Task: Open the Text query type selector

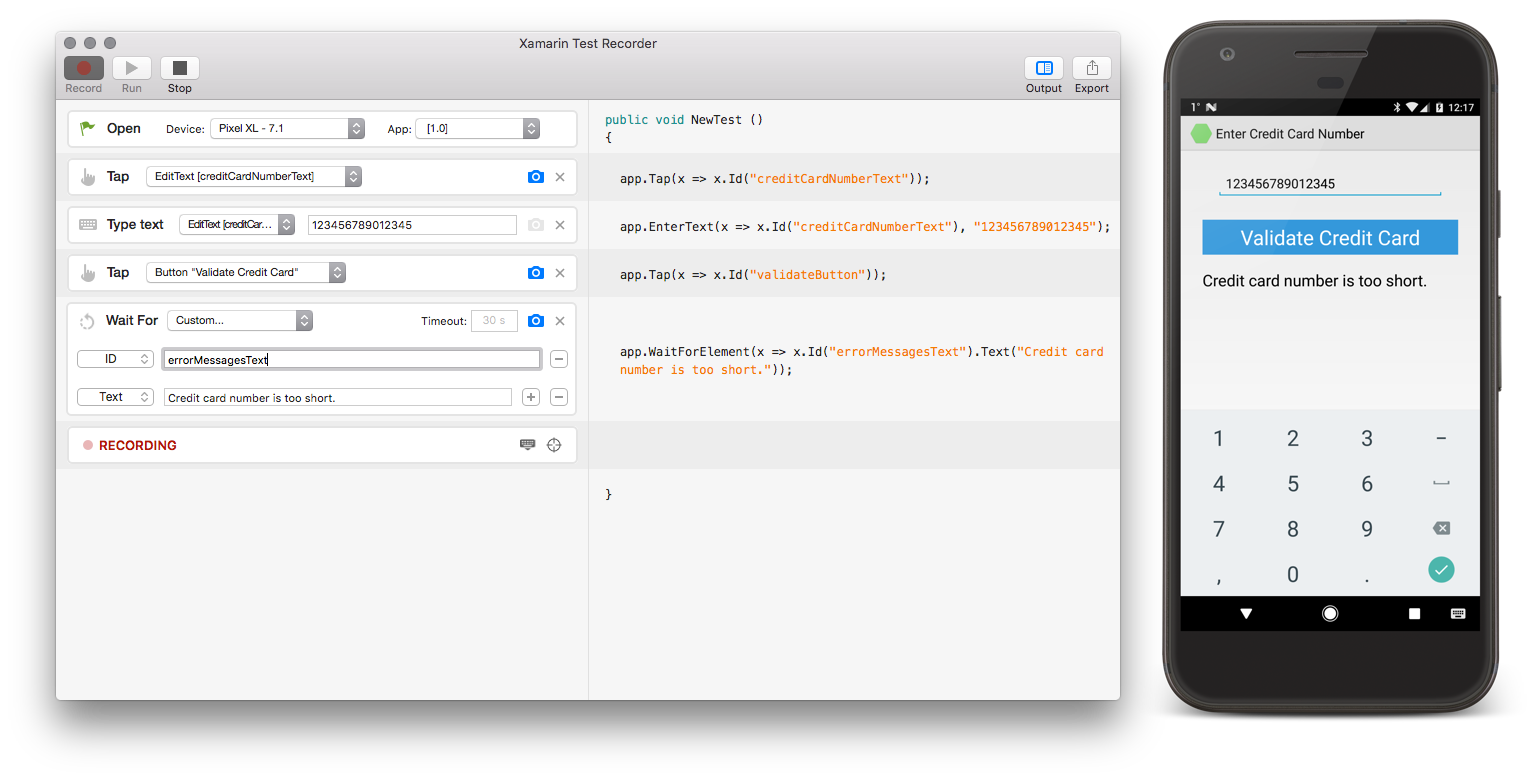Action: click(x=115, y=397)
